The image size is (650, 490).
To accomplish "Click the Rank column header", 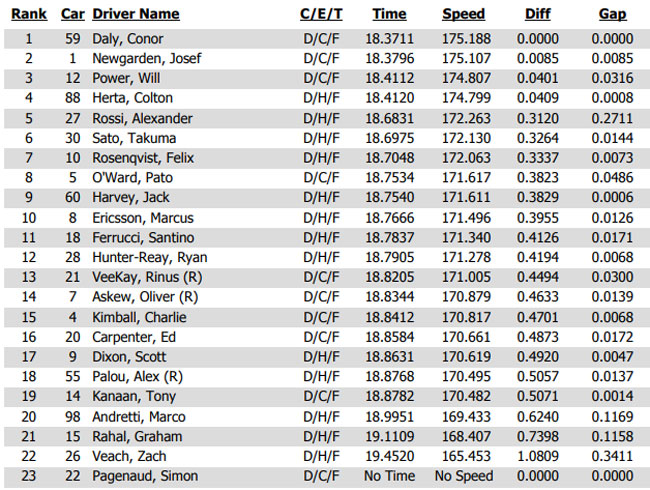I will tap(29, 14).
